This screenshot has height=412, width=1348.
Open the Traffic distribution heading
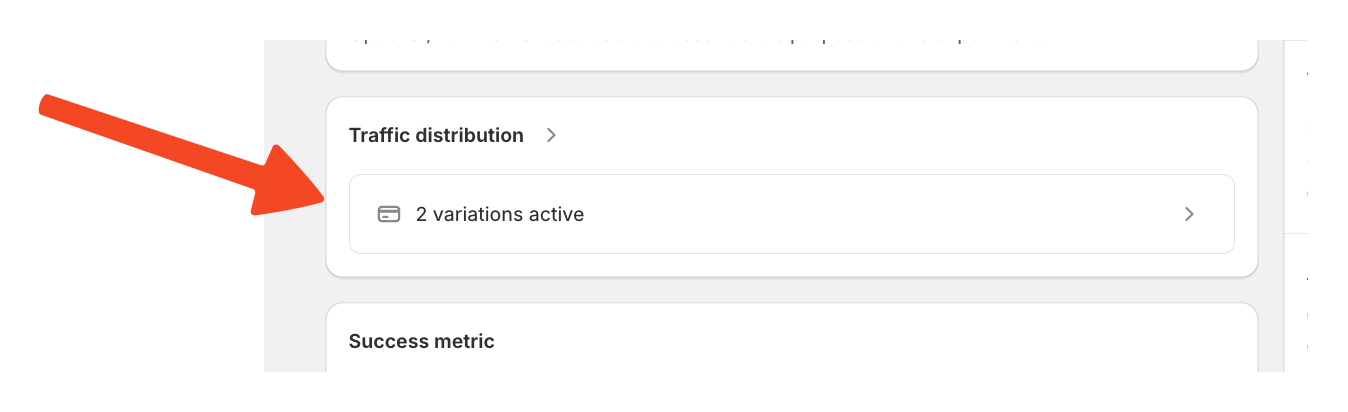click(x=436, y=135)
